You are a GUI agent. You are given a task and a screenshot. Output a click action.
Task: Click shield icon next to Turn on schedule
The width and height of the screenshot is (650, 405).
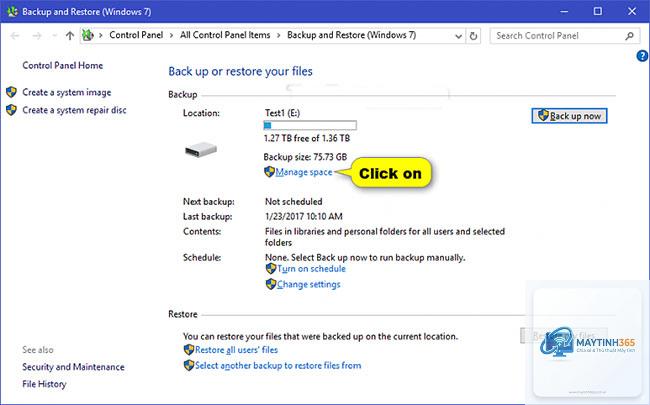click(x=271, y=269)
